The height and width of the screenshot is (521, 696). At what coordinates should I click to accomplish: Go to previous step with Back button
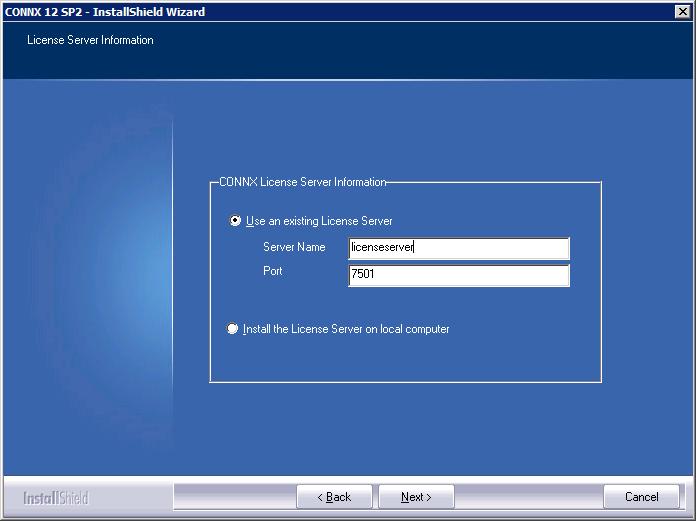[334, 497]
